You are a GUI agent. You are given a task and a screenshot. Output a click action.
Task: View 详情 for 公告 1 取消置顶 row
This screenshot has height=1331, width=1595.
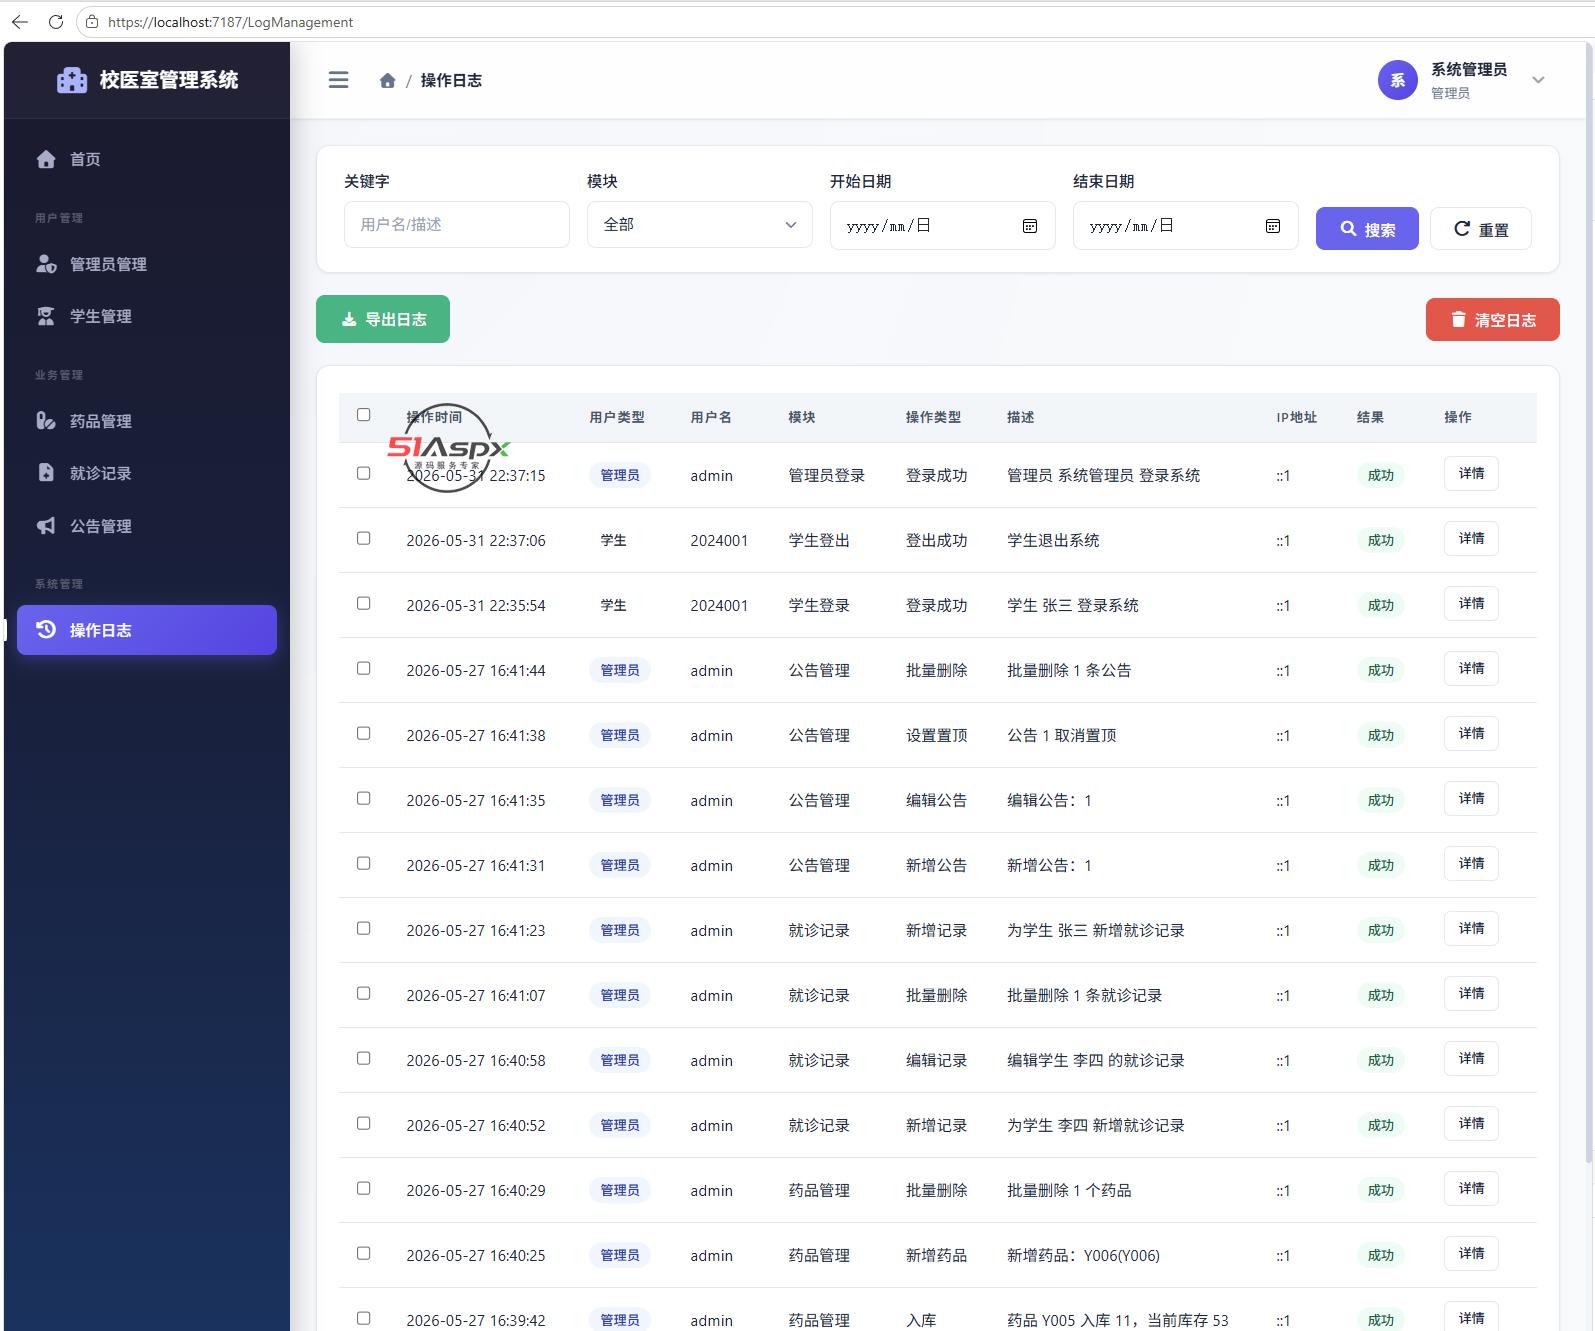coord(1471,734)
